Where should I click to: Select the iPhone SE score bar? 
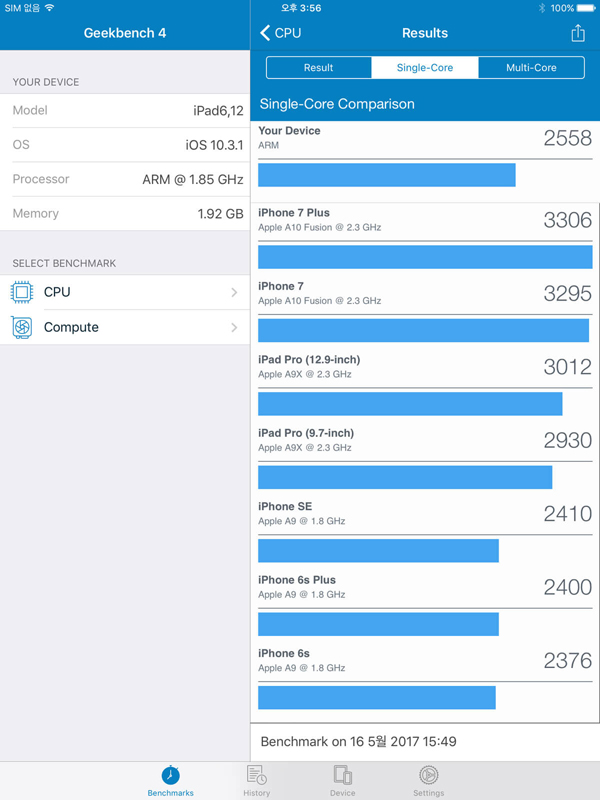(378, 551)
